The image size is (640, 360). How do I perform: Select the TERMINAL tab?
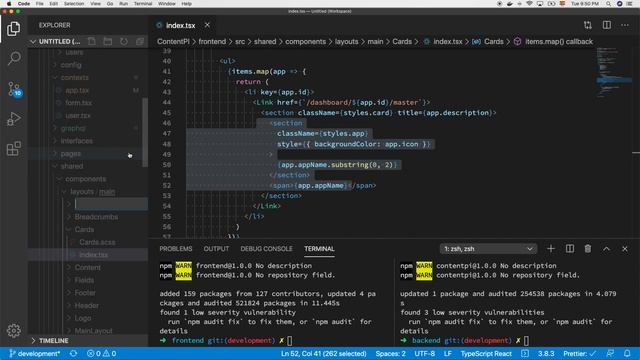(319, 249)
